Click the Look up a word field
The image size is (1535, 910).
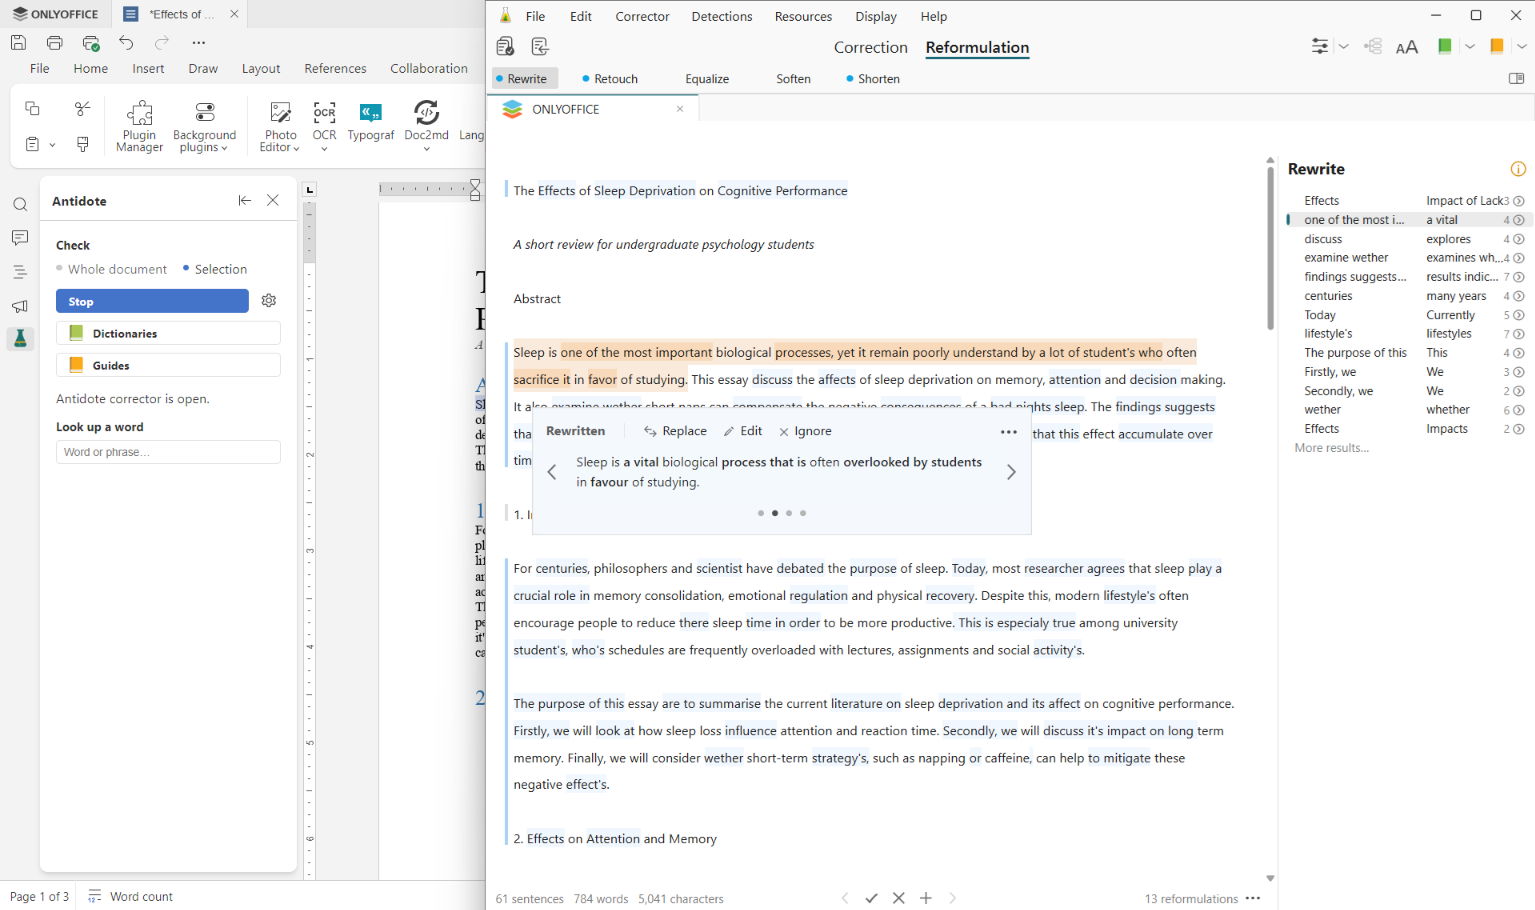(x=168, y=452)
